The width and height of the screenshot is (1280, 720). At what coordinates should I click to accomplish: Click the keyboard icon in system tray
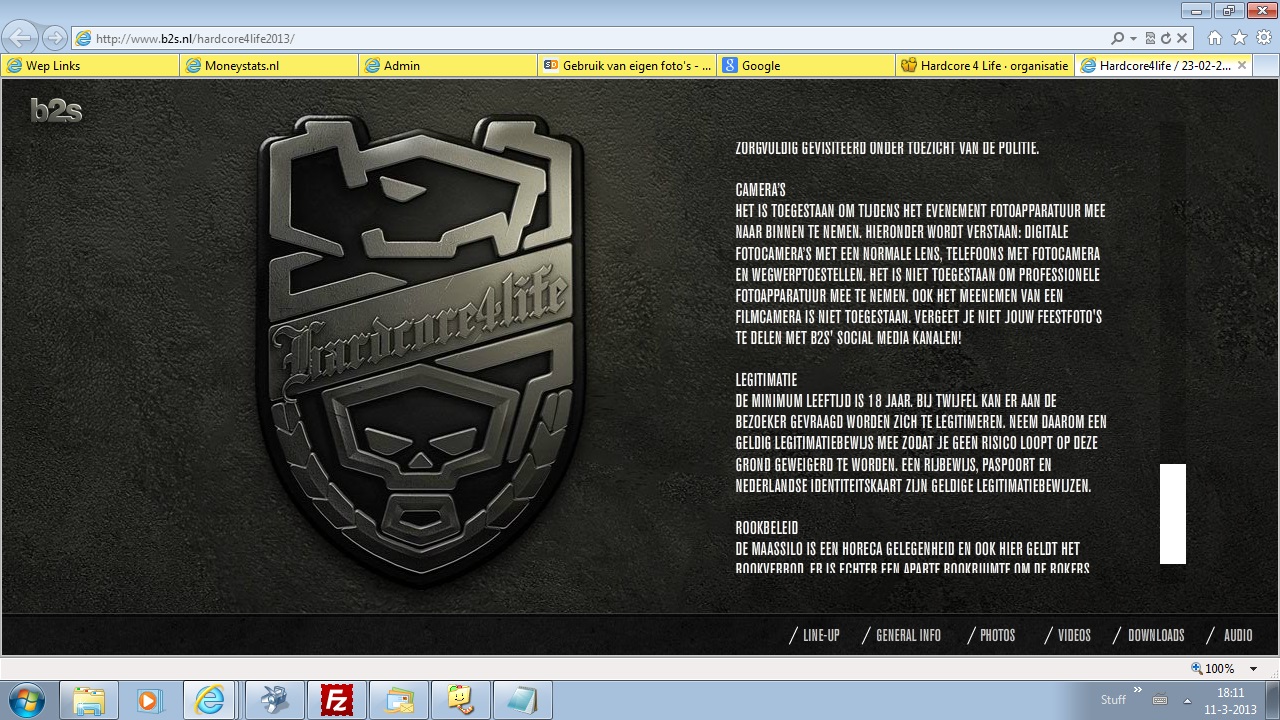(1160, 700)
